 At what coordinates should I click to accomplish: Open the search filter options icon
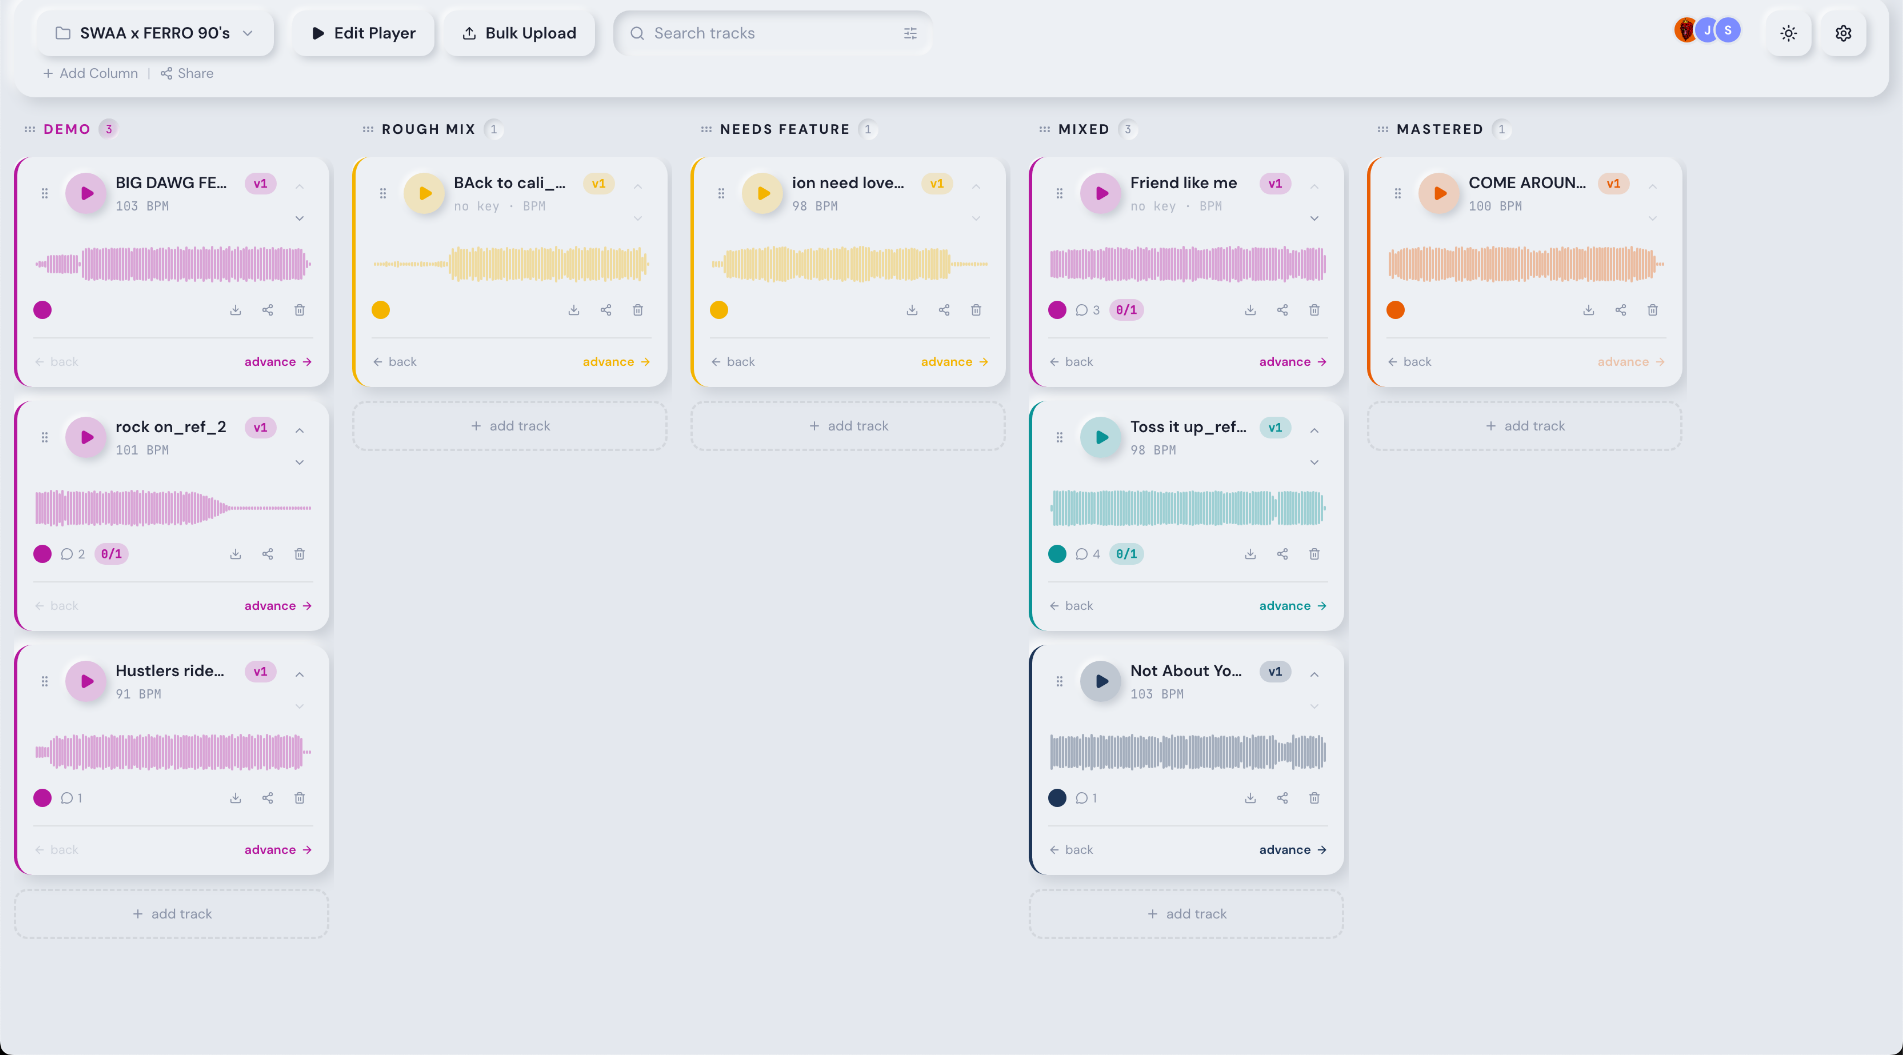click(910, 33)
